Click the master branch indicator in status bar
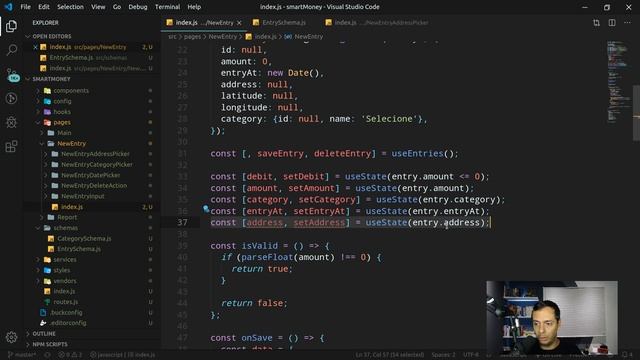The width and height of the screenshot is (640, 360). pyautogui.click(x=22, y=355)
